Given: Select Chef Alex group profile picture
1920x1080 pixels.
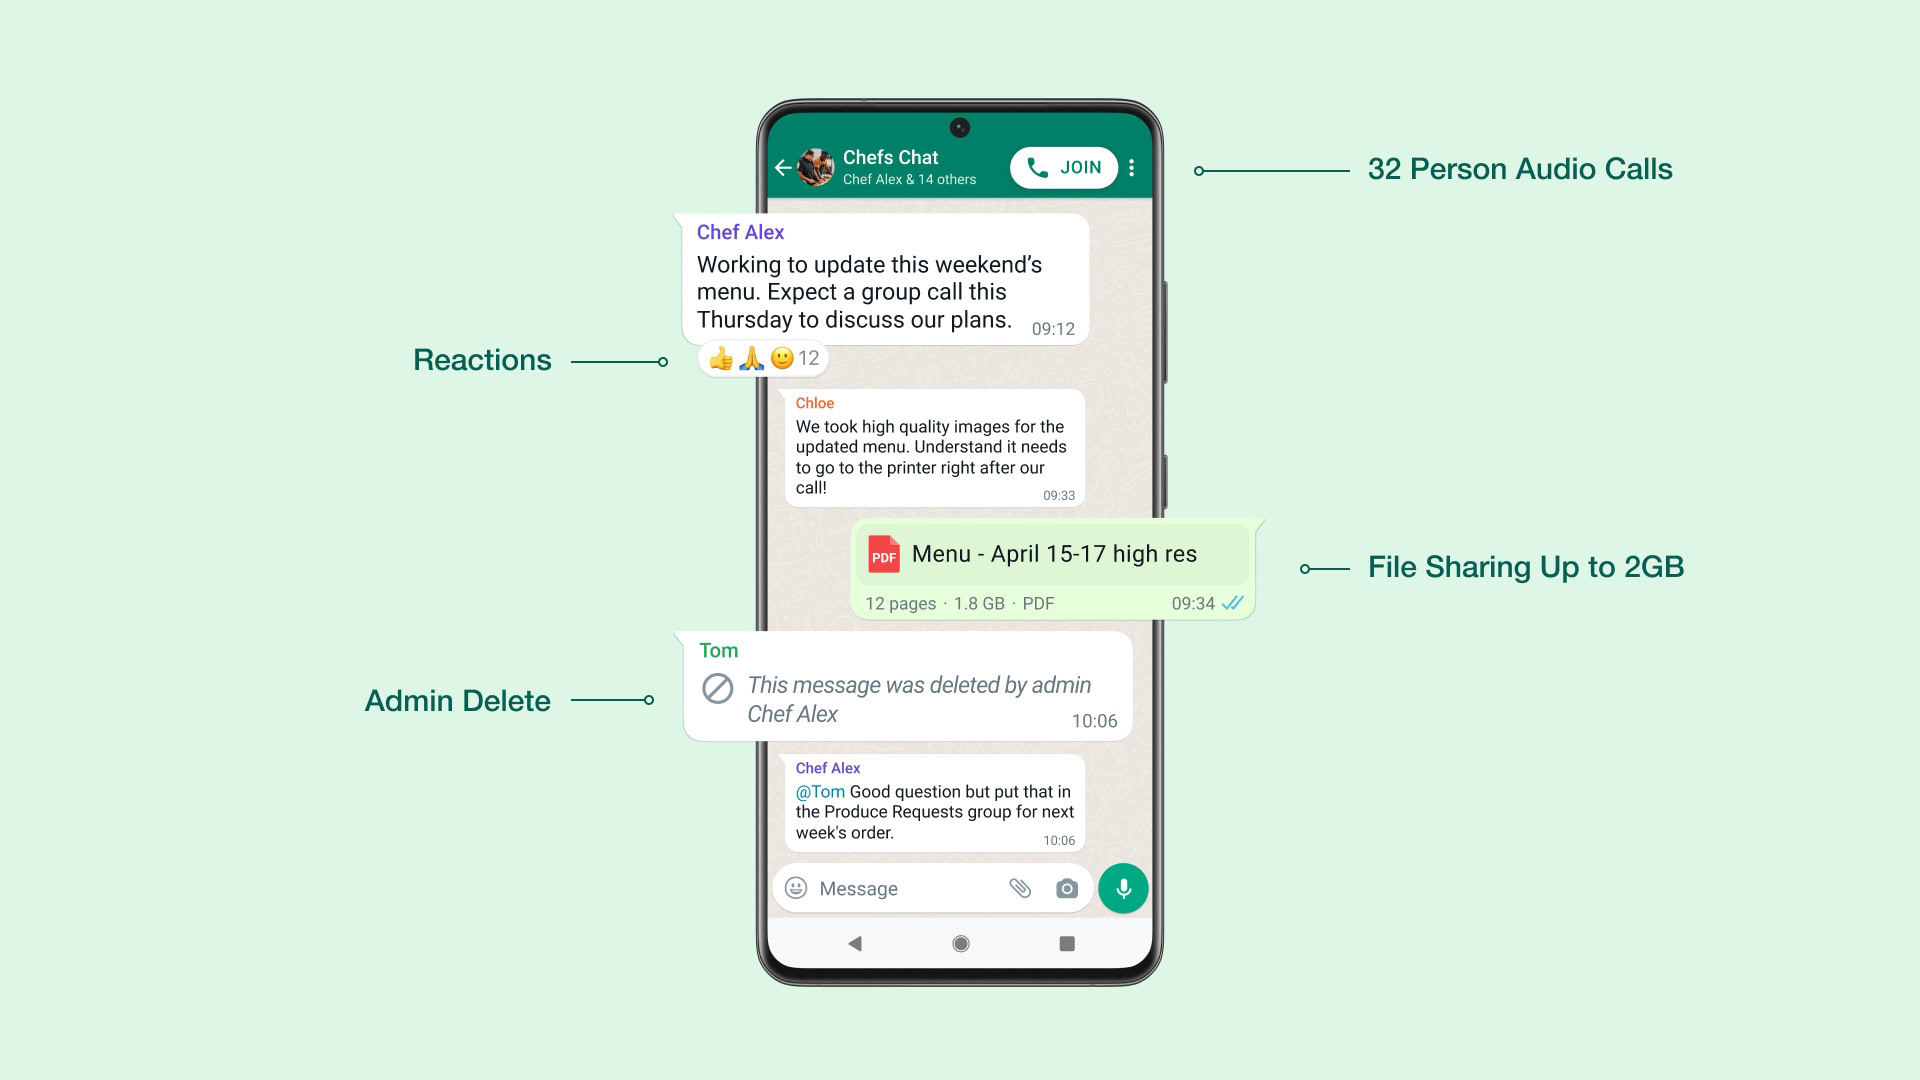Looking at the screenshot, I should coord(818,166).
